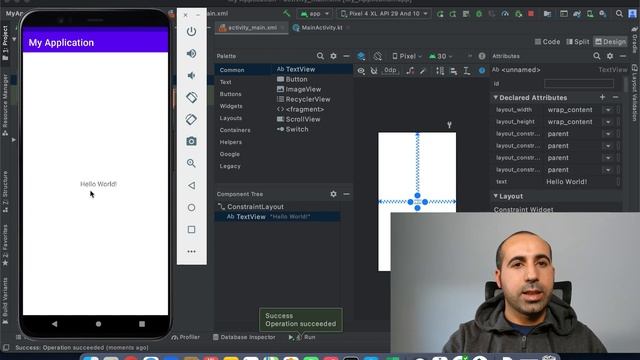Select Layouts category in Palette

pos(231,118)
